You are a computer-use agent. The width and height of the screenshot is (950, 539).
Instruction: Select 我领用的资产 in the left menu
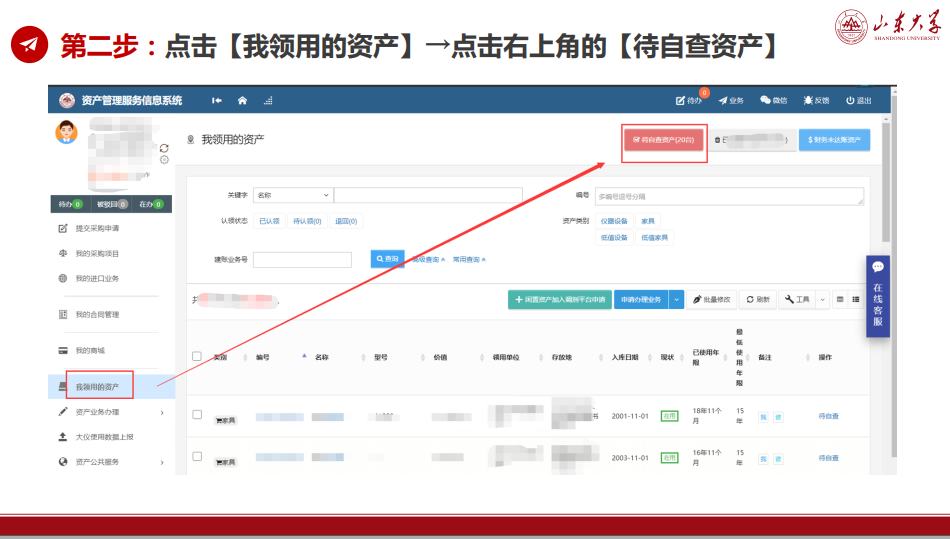point(98,386)
